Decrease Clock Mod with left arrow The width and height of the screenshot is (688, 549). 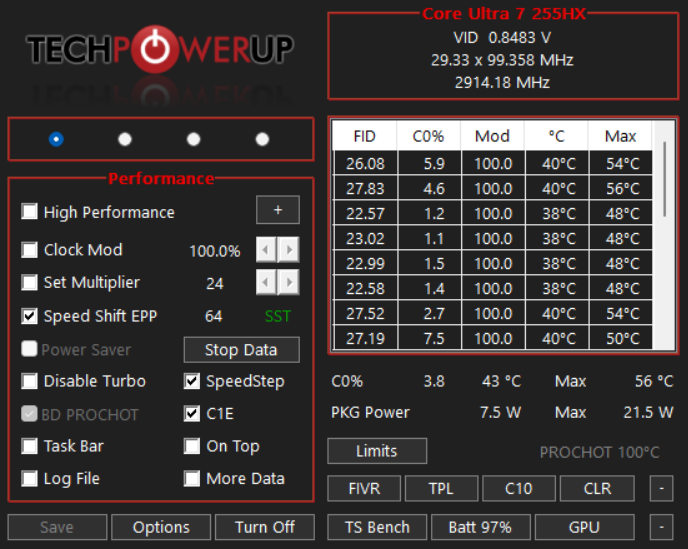pyautogui.click(x=265, y=250)
